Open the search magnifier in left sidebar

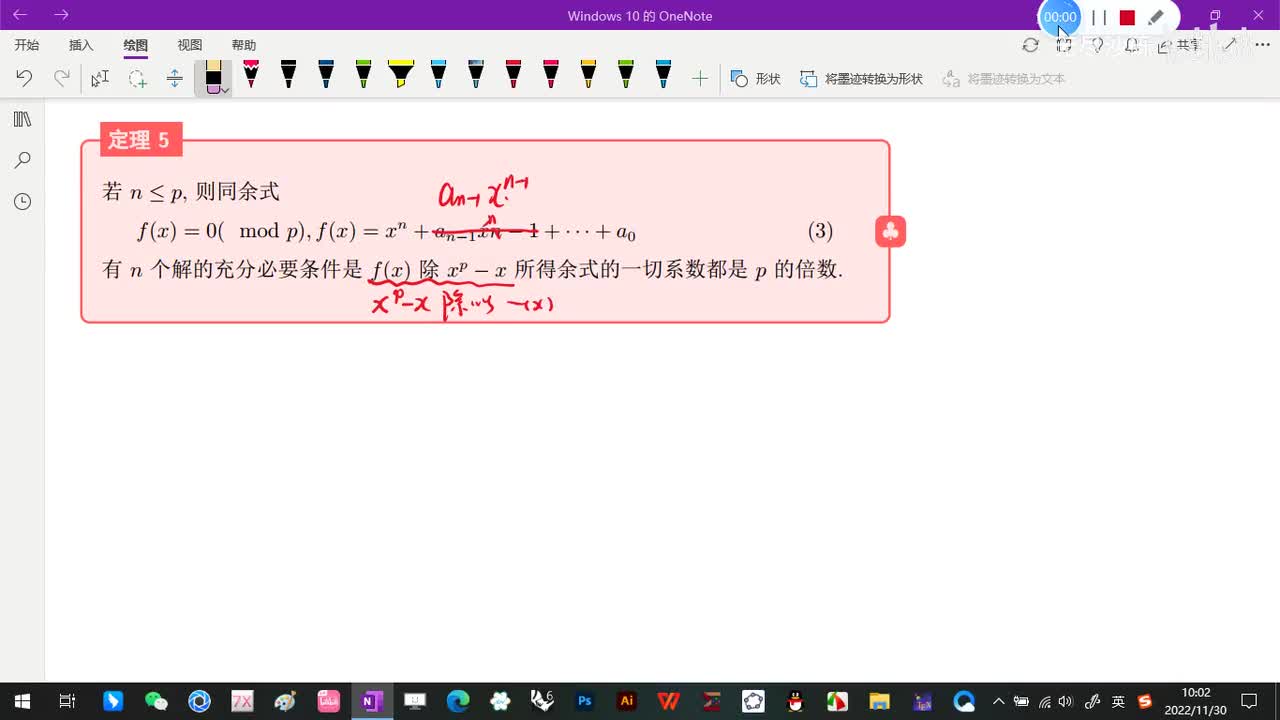[x=22, y=160]
